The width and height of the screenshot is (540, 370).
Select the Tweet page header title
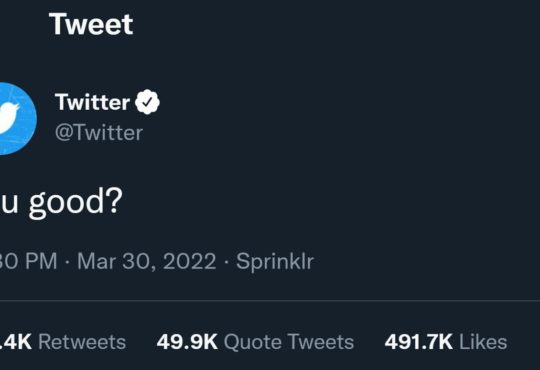[x=91, y=24]
